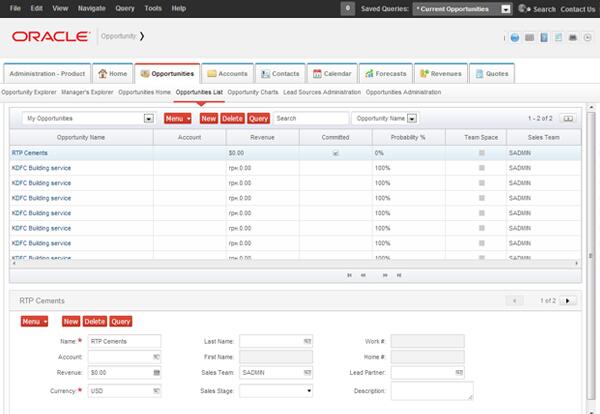The image size is (600, 414).
Task: Open the My Opportunities view dropdown
Action: click(x=148, y=119)
